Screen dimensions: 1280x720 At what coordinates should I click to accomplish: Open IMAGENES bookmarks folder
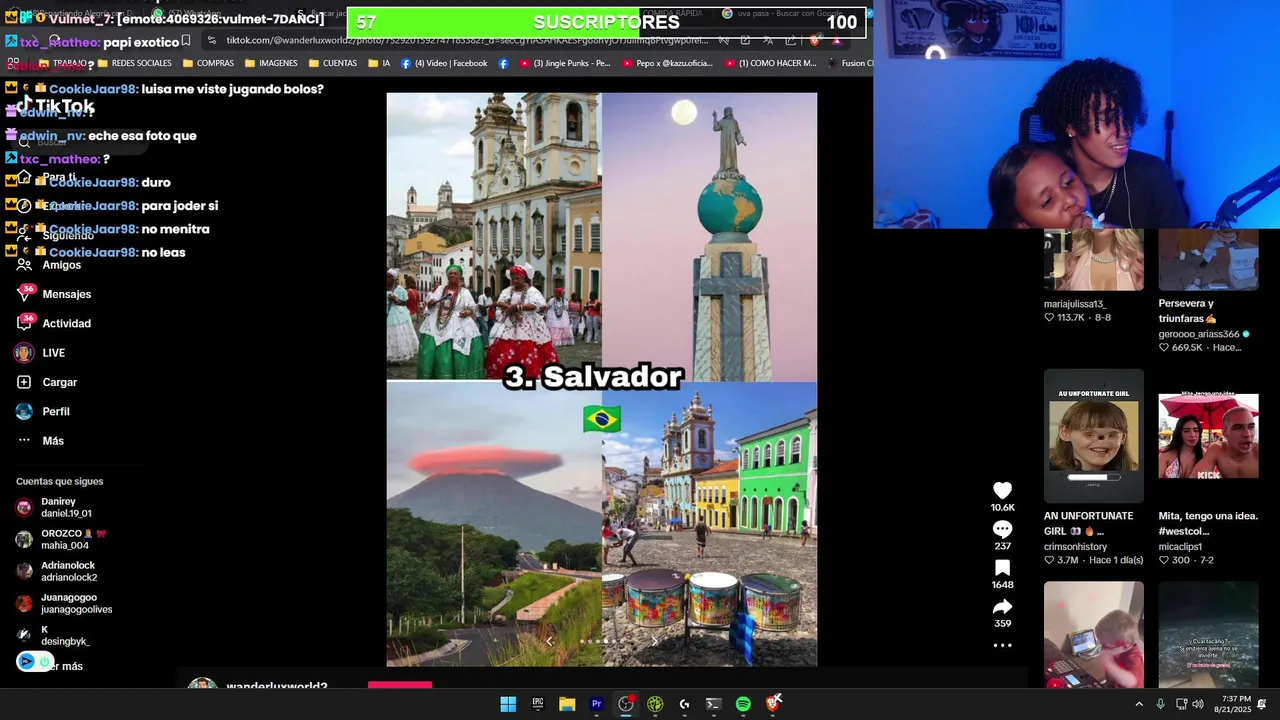(x=271, y=63)
